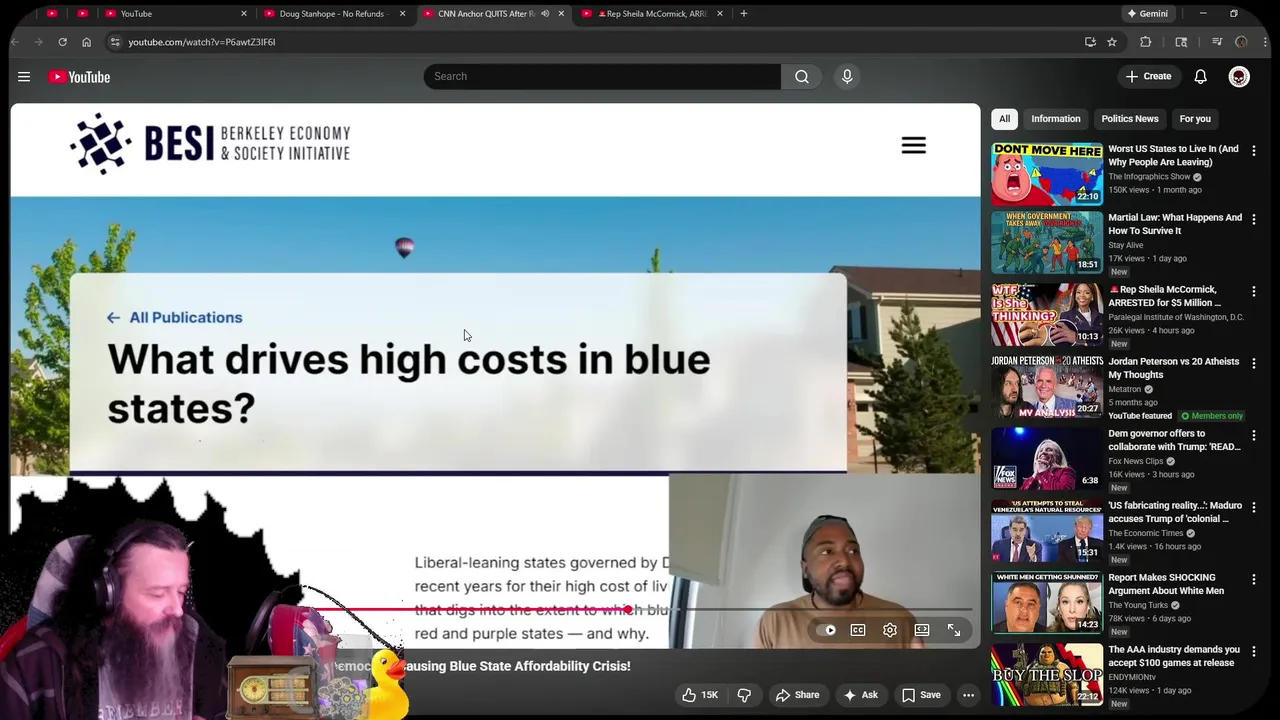
Task: Open browser extensions puzzle icon
Action: point(1146,42)
